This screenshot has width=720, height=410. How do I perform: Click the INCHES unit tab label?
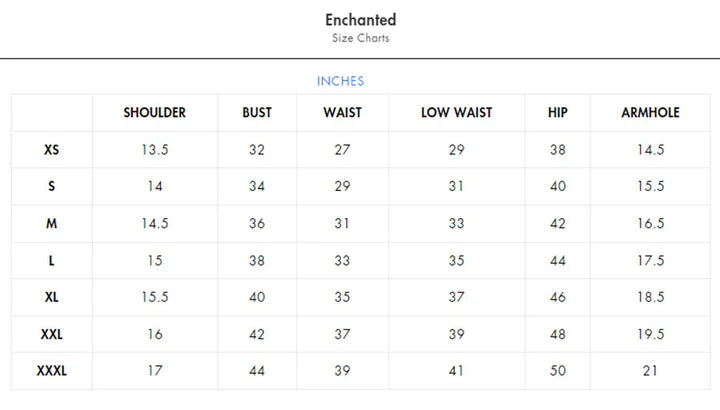[340, 81]
